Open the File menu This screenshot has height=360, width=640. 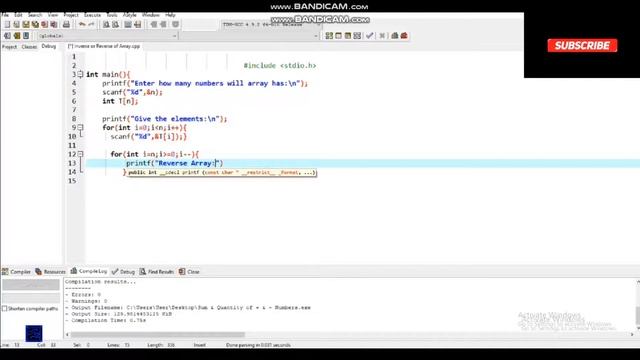5,15
